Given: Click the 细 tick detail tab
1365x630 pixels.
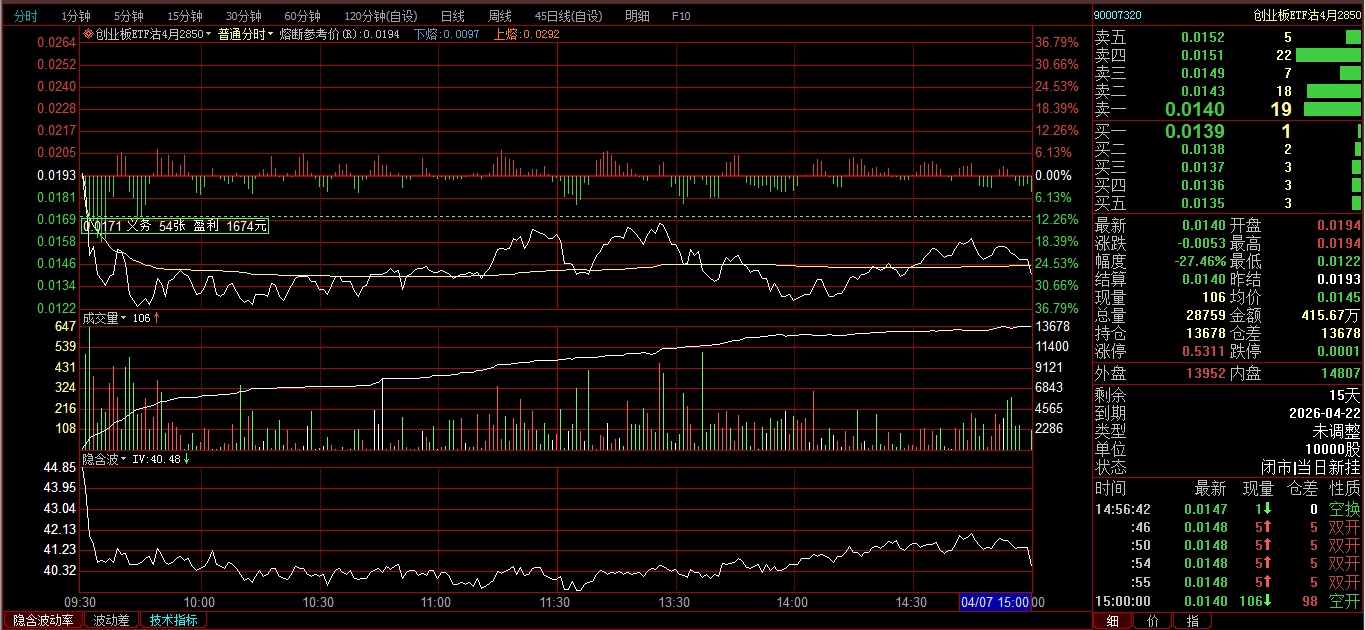Looking at the screenshot, I should tap(1112, 621).
